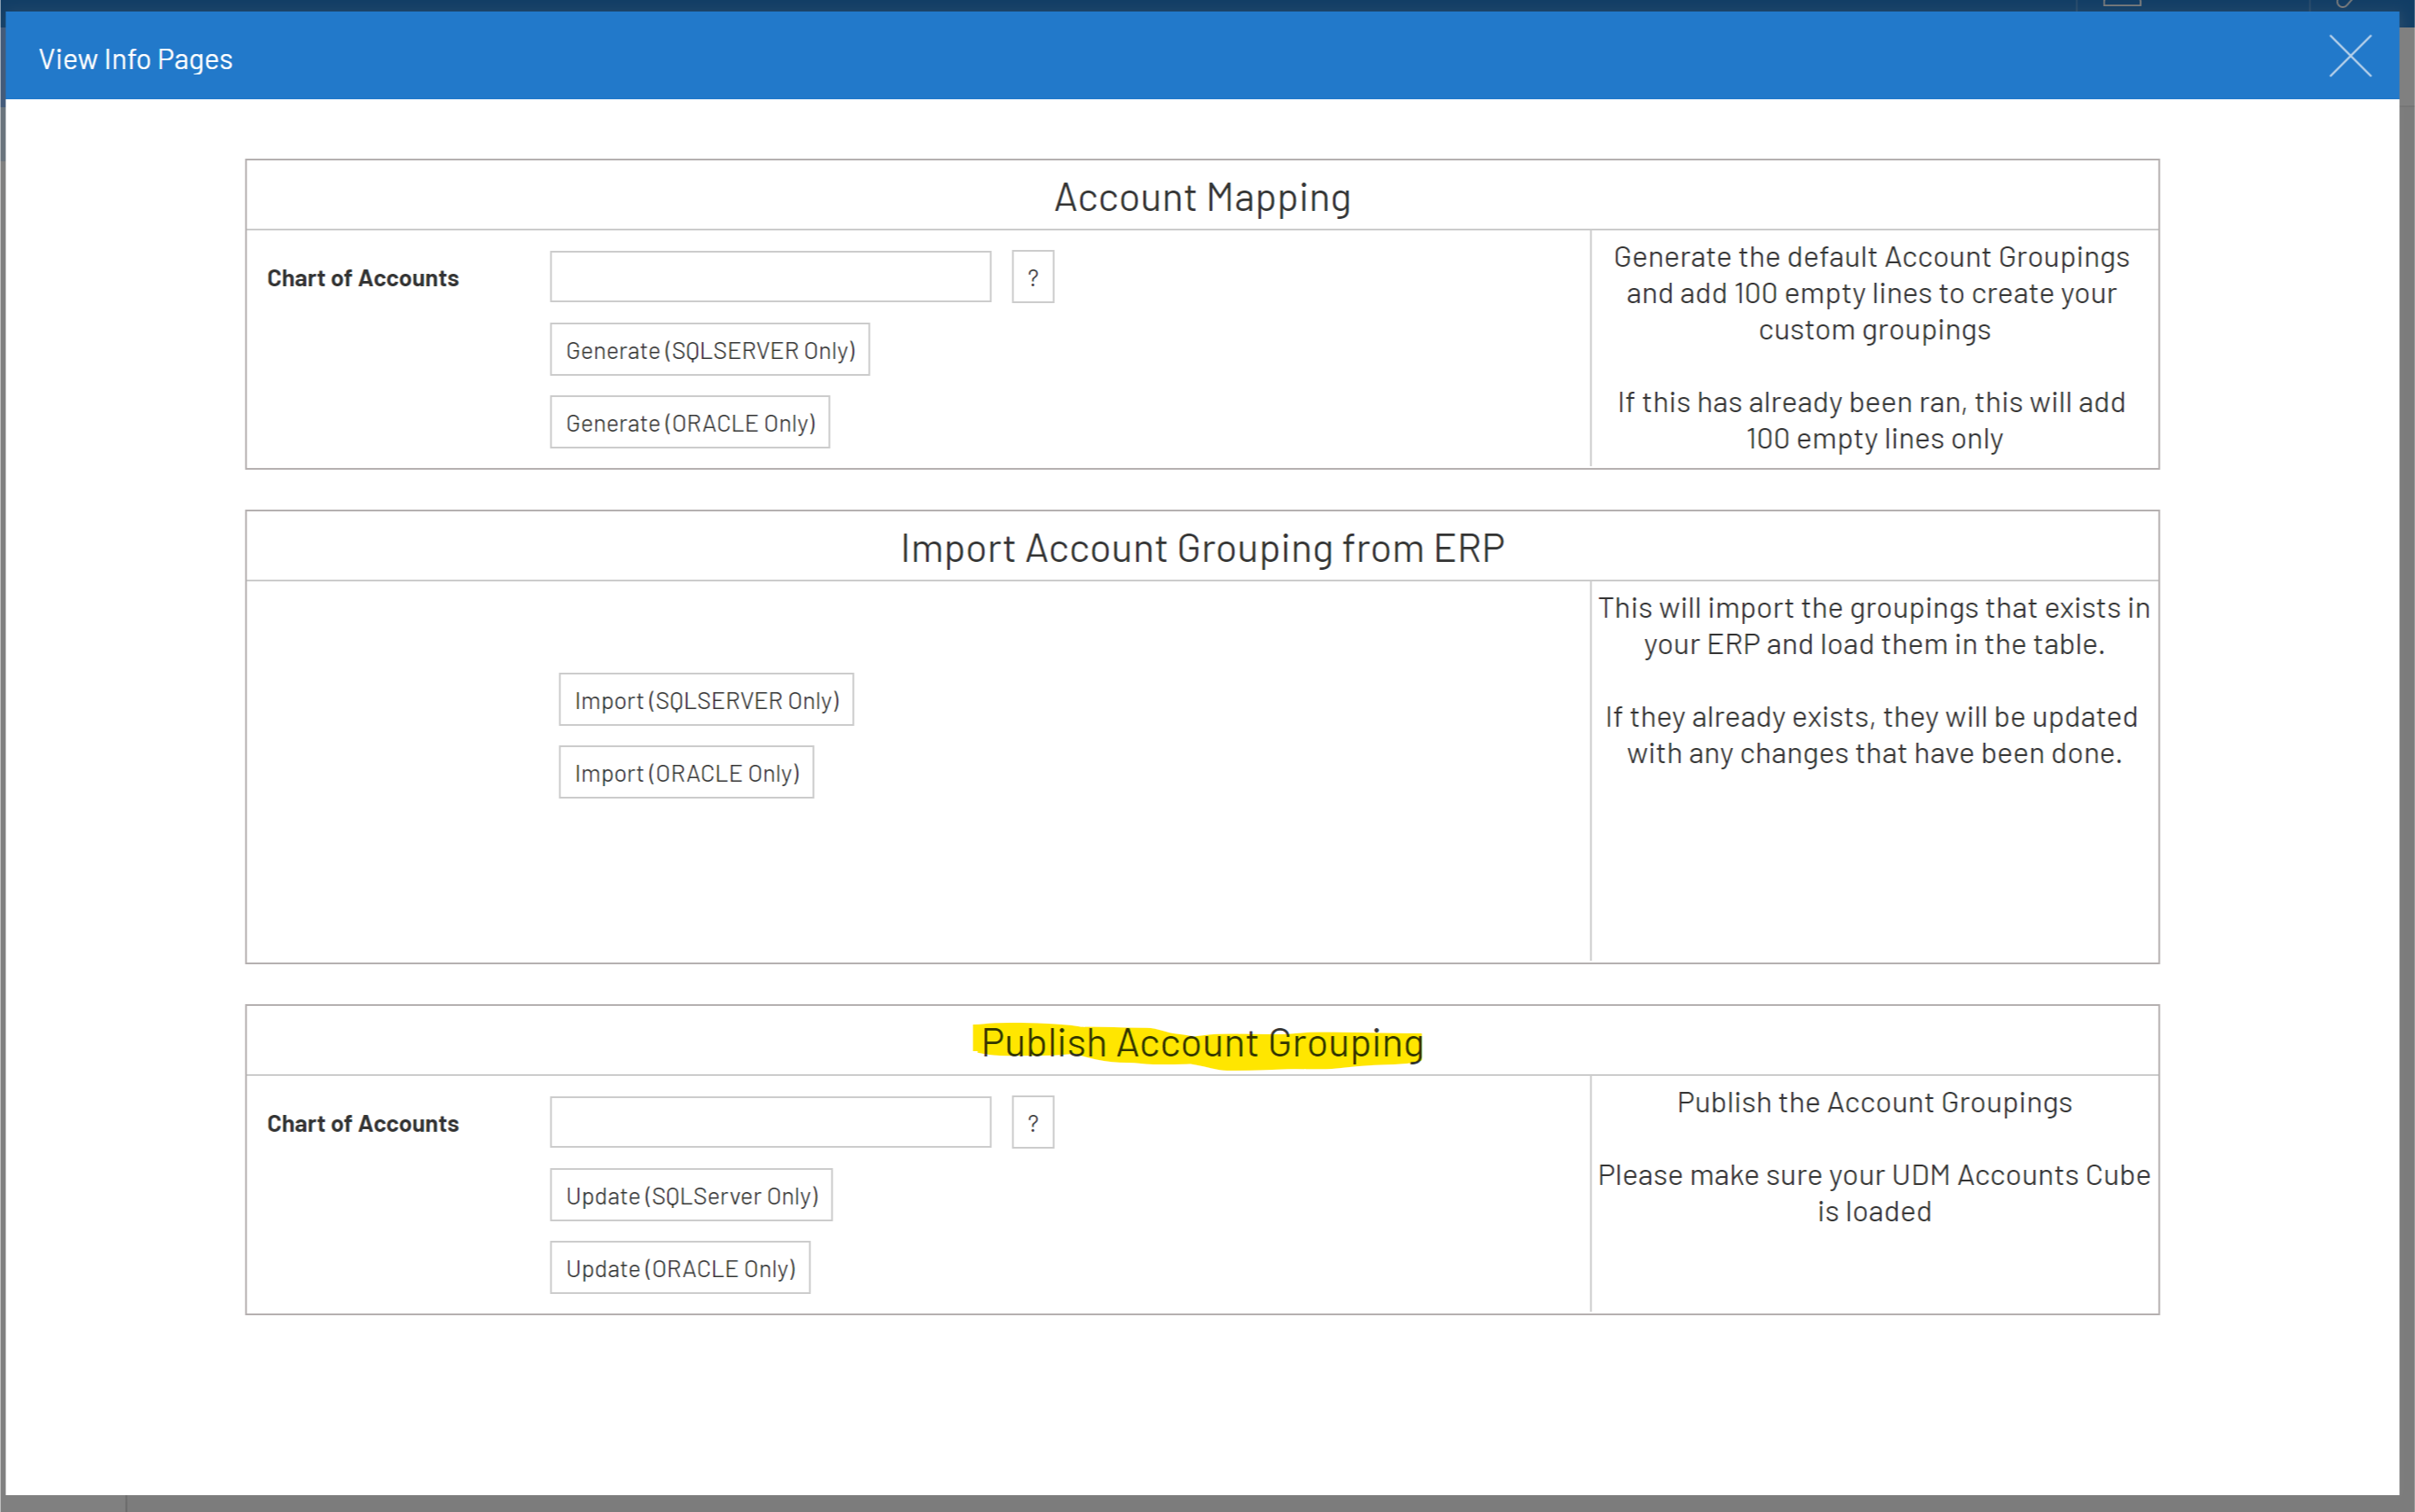Click the help '?' button in Publish Account Grouping
This screenshot has height=1512, width=2415.
pyautogui.click(x=1032, y=1122)
